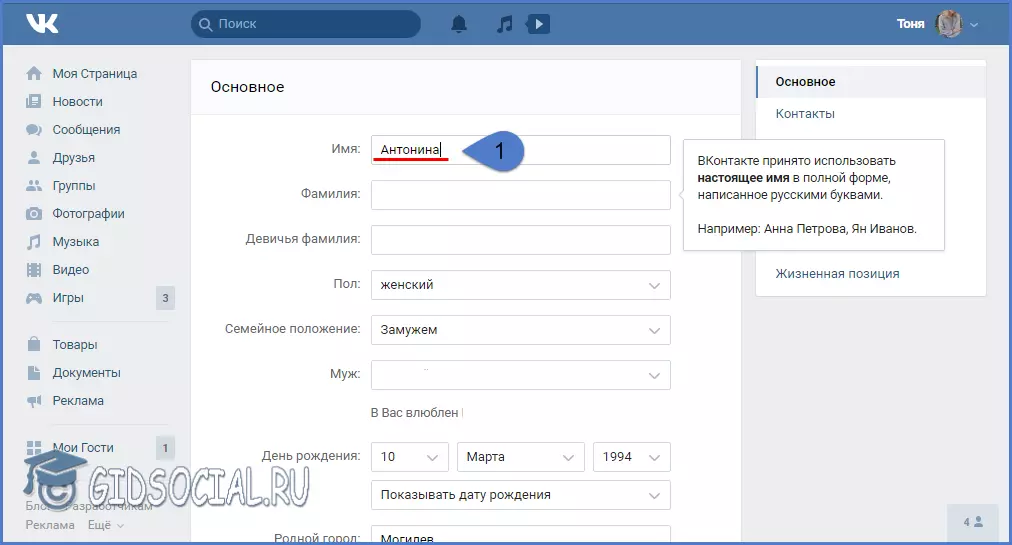Go to Моя Страница link
The width and height of the screenshot is (1012, 545).
[x=94, y=74]
